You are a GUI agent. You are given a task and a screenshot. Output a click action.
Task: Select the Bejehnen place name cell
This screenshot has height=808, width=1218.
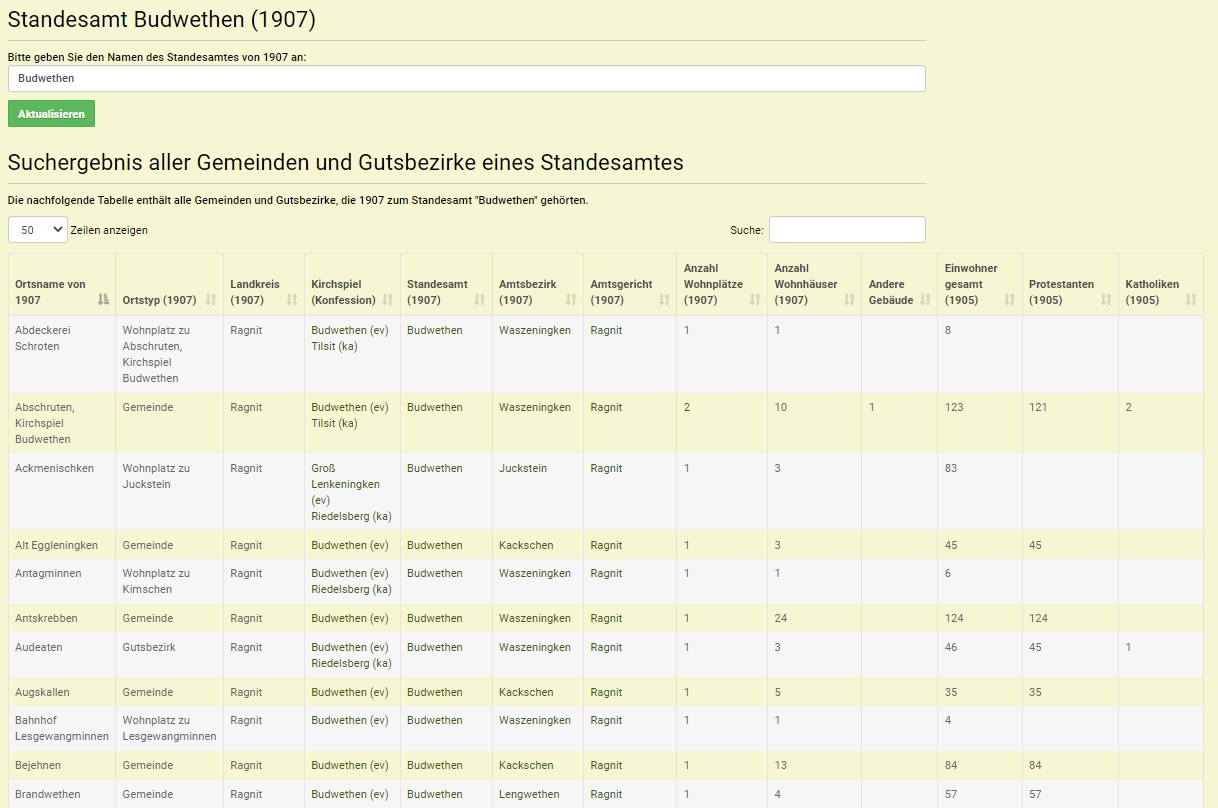pyautogui.click(x=39, y=765)
